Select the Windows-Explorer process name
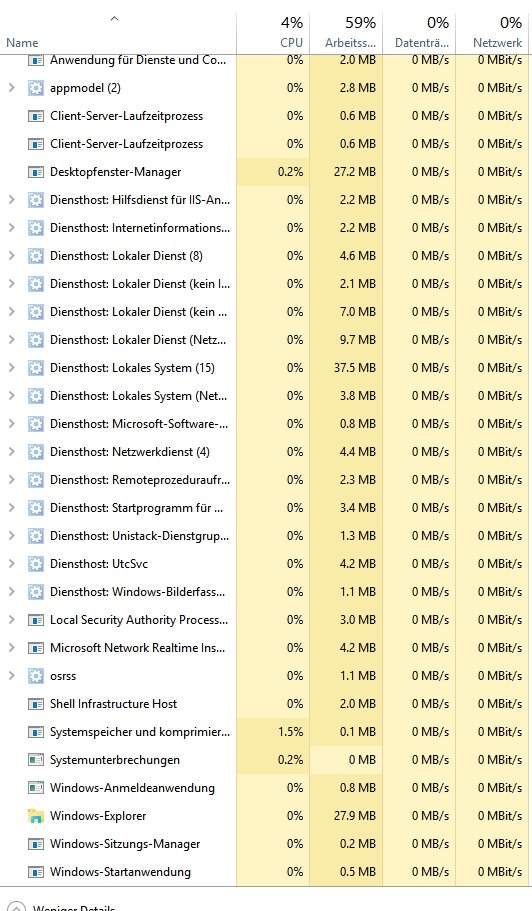Screen dimensions: 532x911 (x=98, y=816)
